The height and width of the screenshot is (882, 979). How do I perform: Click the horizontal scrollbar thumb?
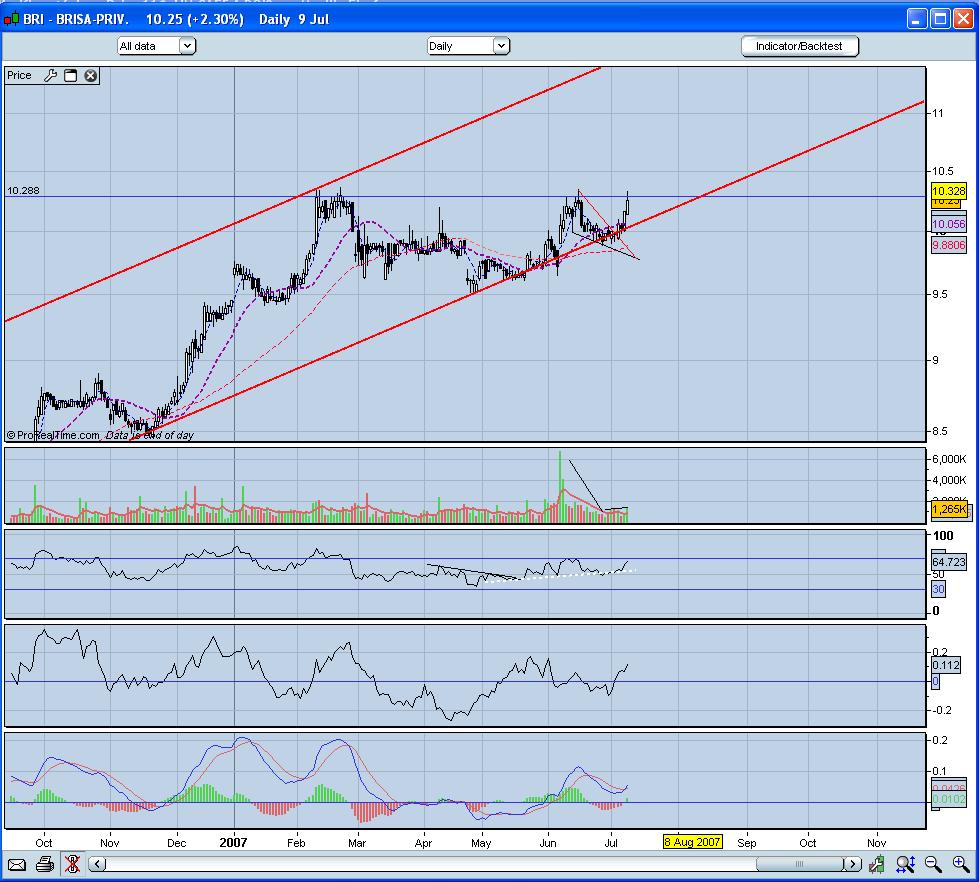799,865
